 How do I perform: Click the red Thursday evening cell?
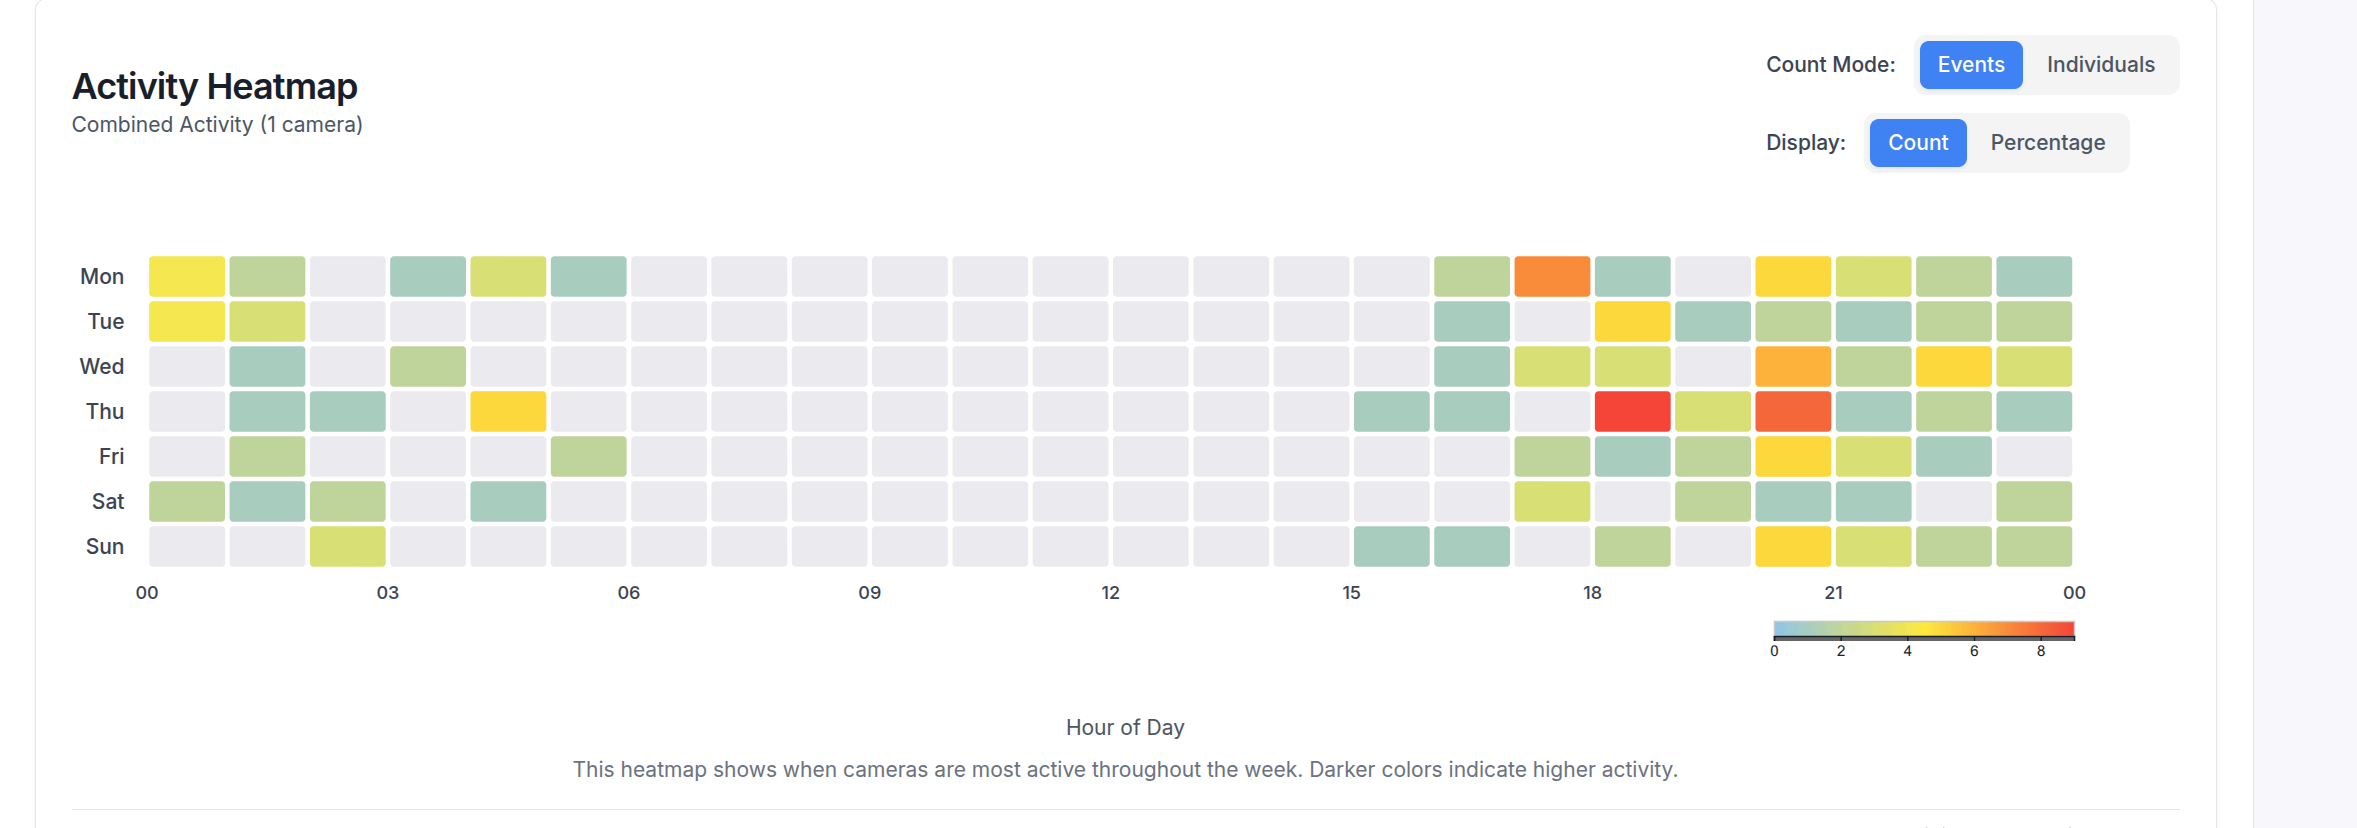click(1633, 411)
